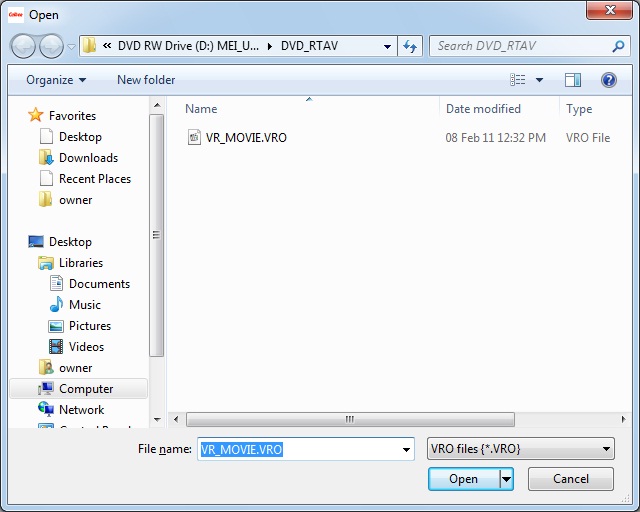
Task: Sort by Date modified column header
Action: point(483,109)
